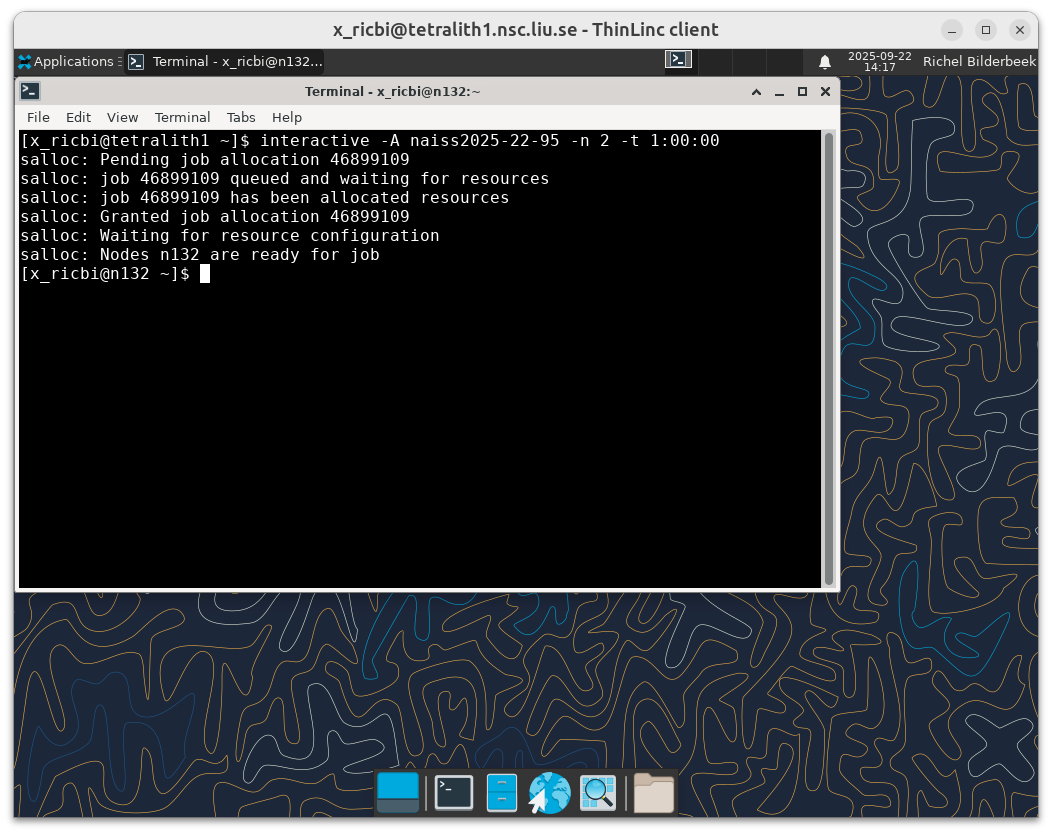The height and width of the screenshot is (834, 1052).
Task: Open the home folder dock icon
Action: (654, 792)
